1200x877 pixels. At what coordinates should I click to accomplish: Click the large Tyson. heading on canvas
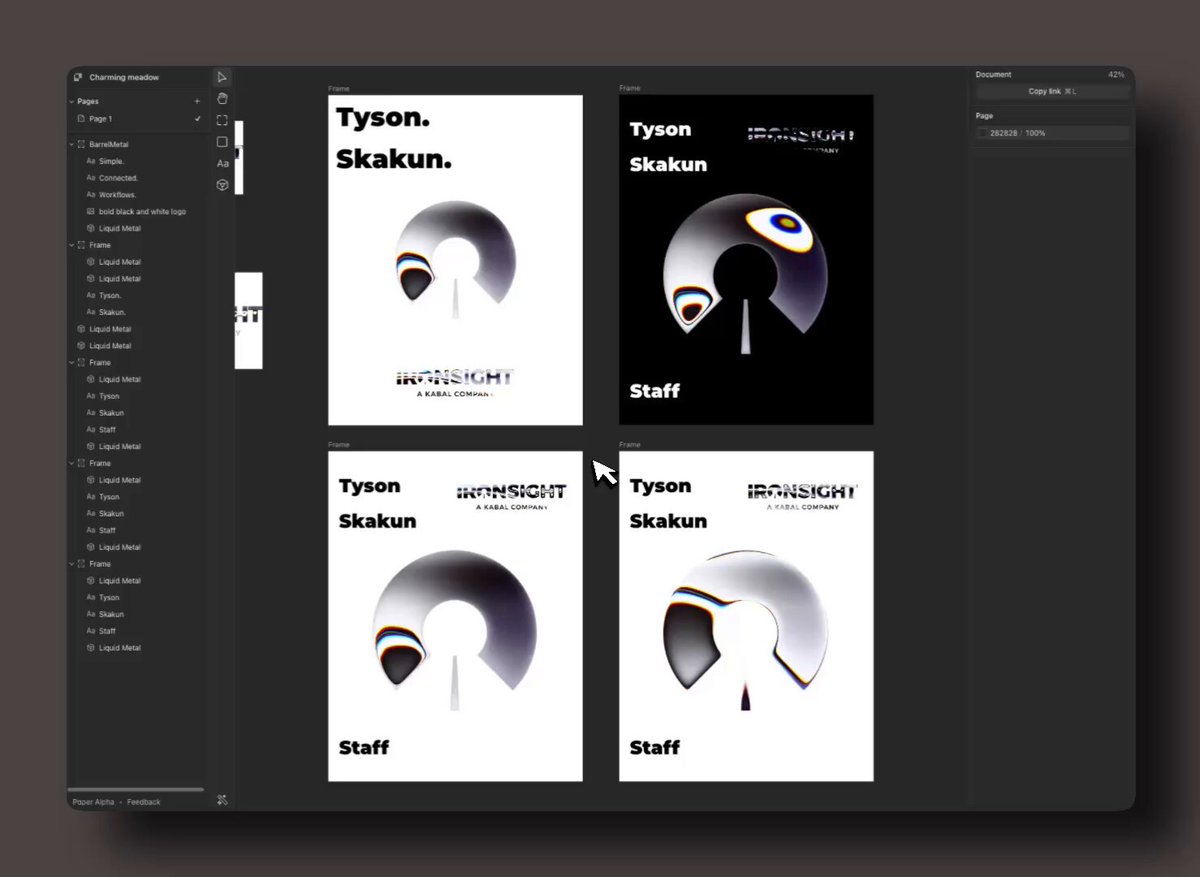point(383,118)
